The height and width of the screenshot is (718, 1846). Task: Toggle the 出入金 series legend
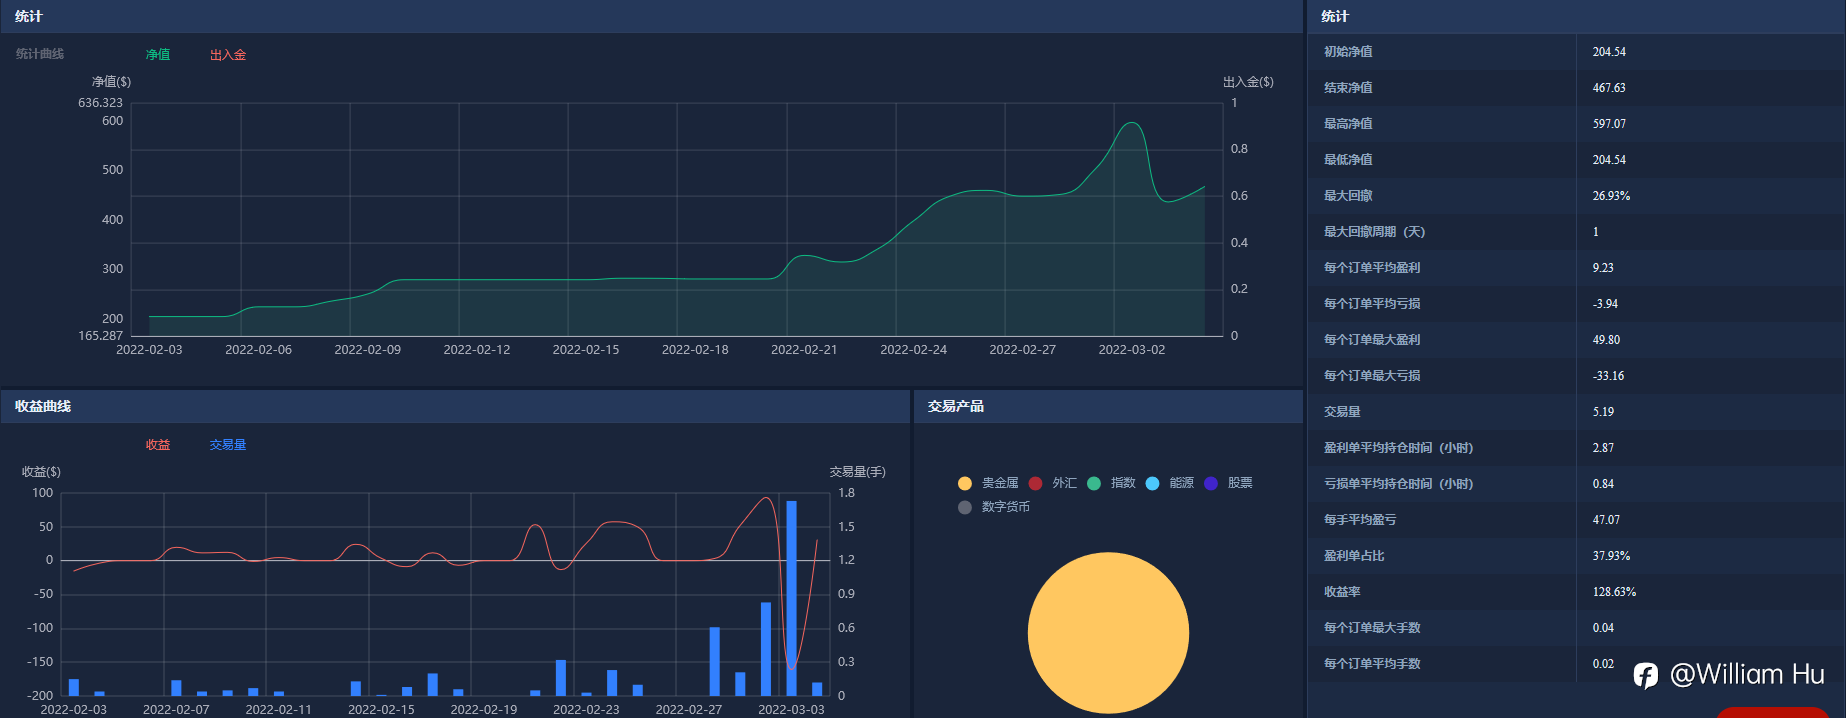228,55
